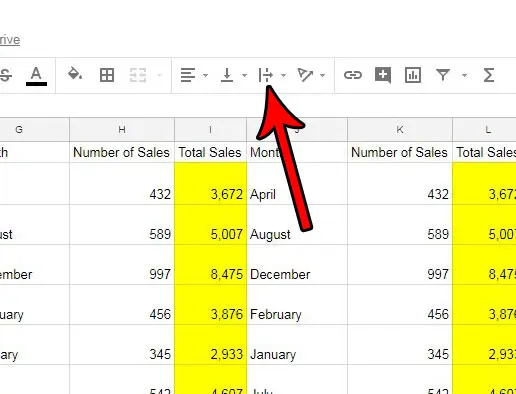Select the 345 cell in column H
Screen dimensions: 516x394
click(122, 345)
